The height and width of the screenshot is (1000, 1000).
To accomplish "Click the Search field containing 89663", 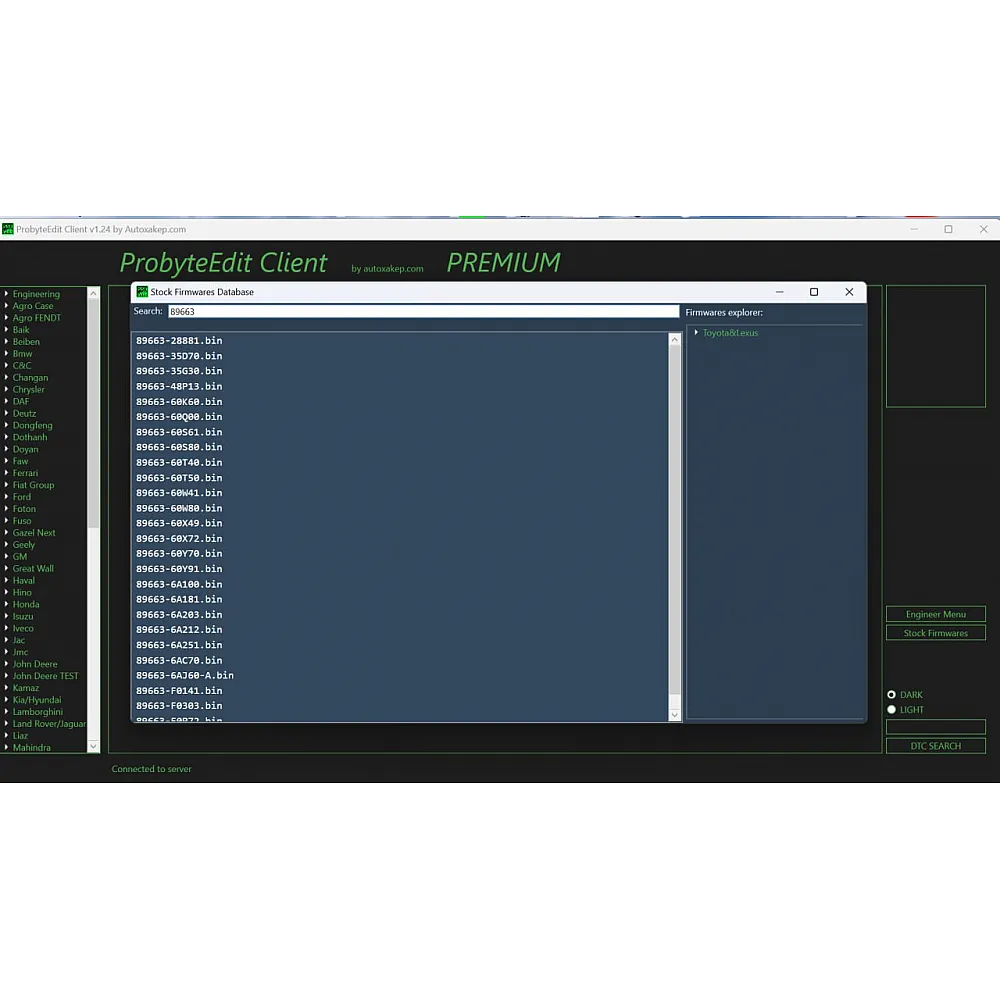I will (x=422, y=312).
